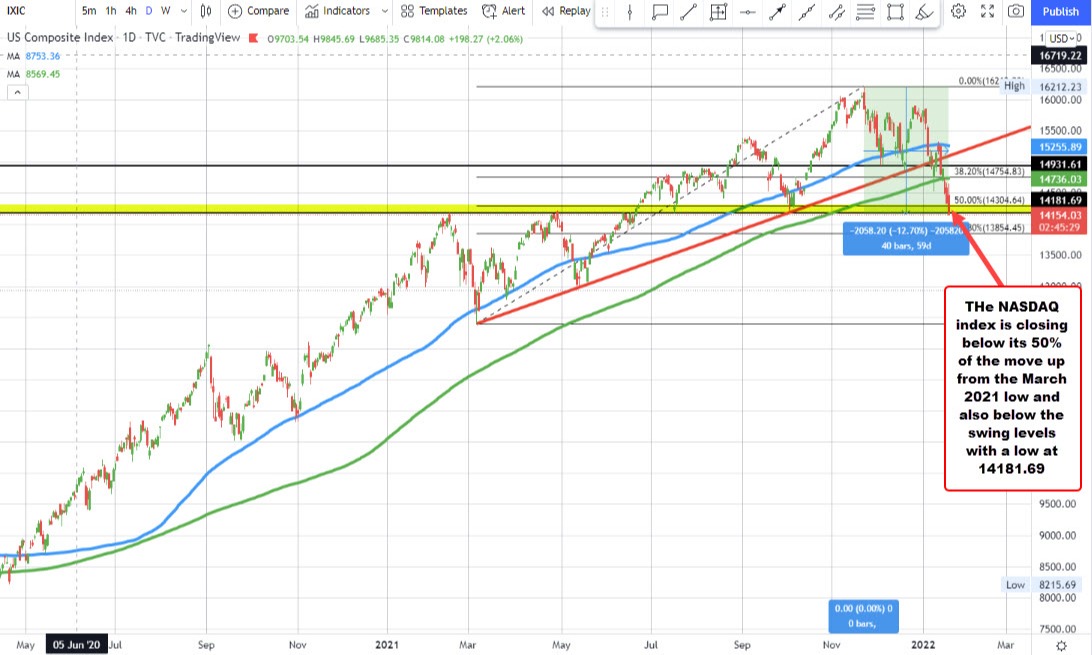Click the 05 Jun '20 date marker
The height and width of the screenshot is (655, 1092).
click(76, 645)
